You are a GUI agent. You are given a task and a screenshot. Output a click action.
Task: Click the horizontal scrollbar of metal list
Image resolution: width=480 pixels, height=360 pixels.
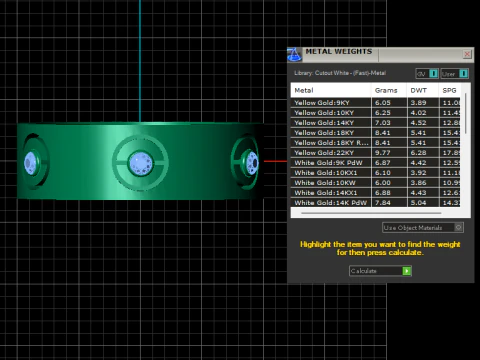[371, 213]
